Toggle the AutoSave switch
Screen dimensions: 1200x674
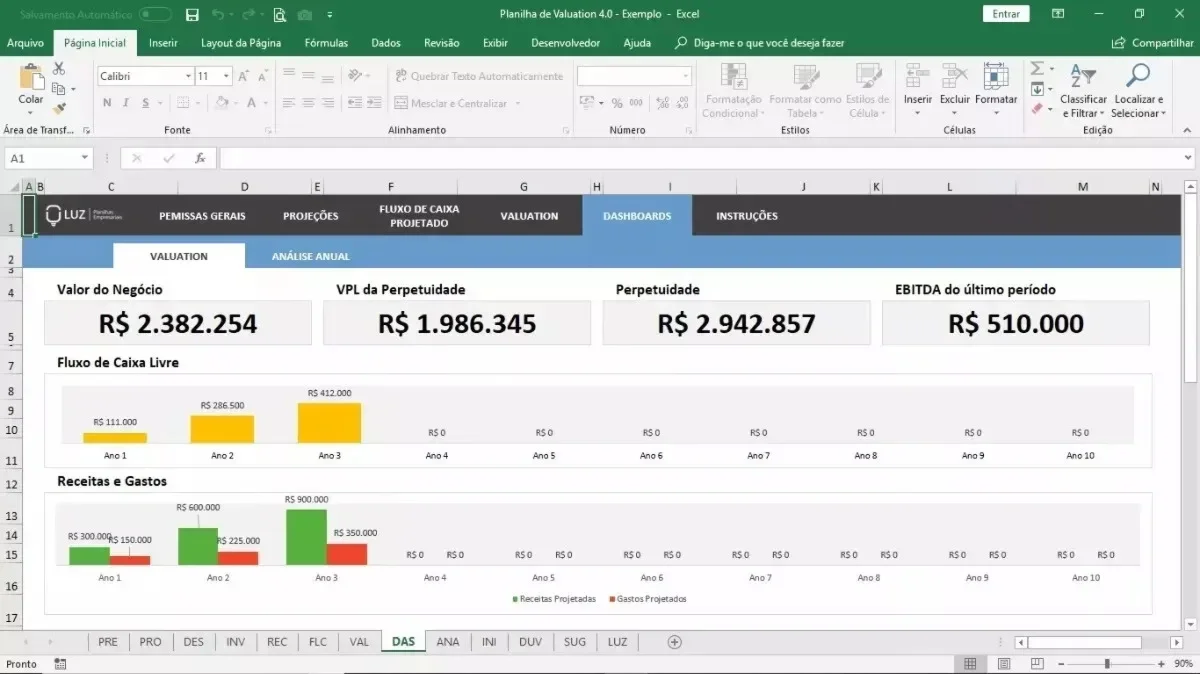[x=155, y=14]
